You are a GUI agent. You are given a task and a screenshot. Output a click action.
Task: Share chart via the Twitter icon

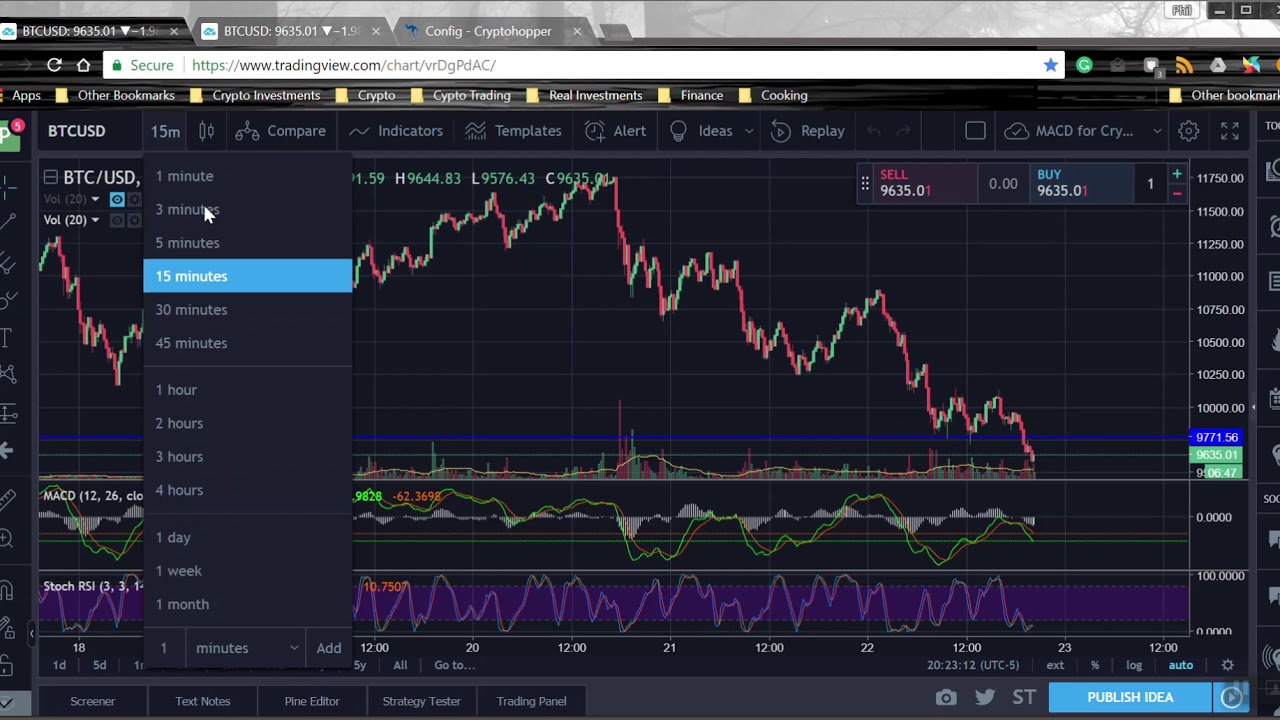[985, 697]
